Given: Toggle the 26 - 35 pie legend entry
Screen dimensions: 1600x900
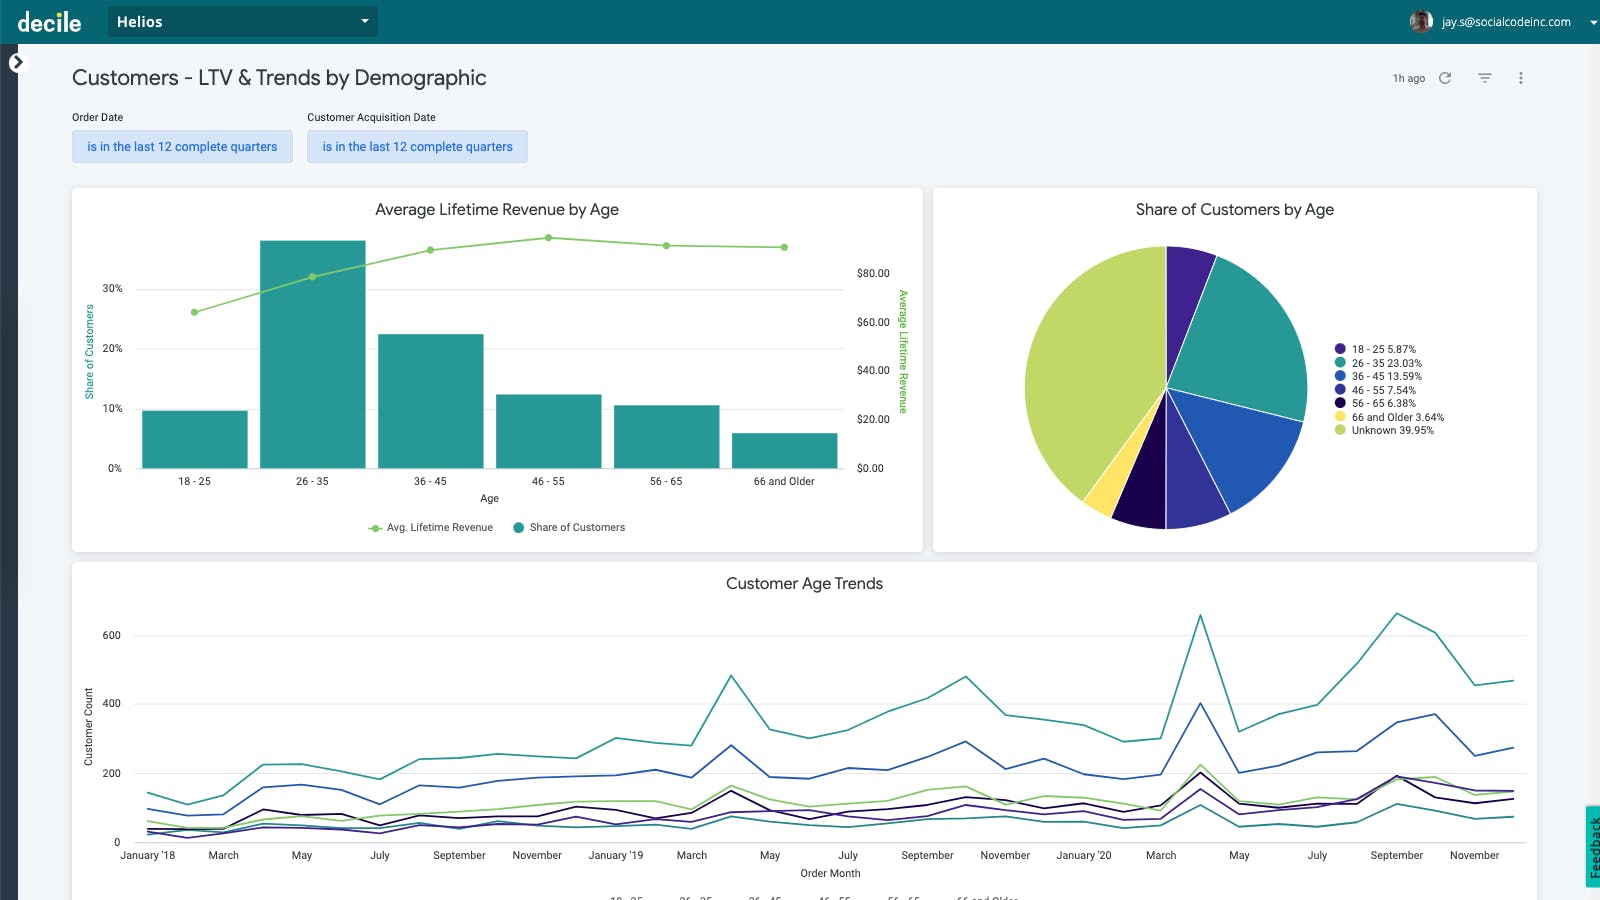Looking at the screenshot, I should click(1378, 363).
